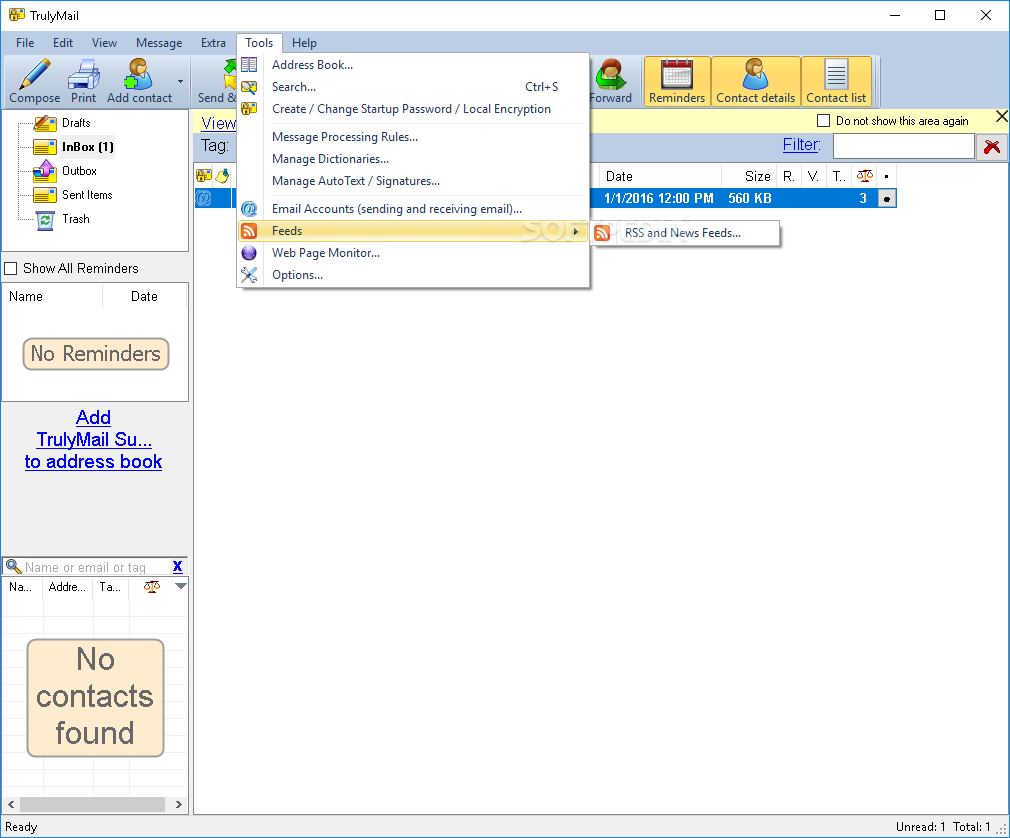Click the V. column header
This screenshot has width=1010, height=838.
[x=814, y=176]
